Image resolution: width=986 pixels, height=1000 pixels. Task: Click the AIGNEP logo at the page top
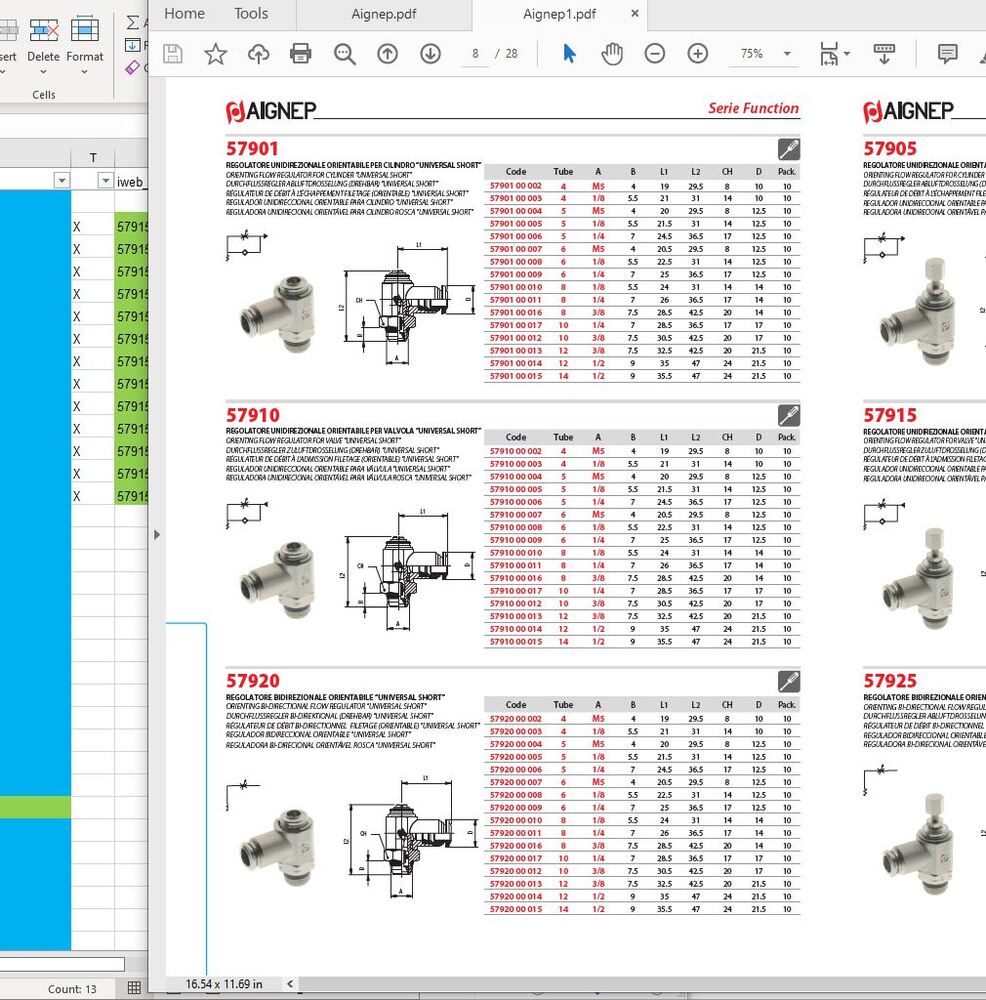tap(271, 111)
